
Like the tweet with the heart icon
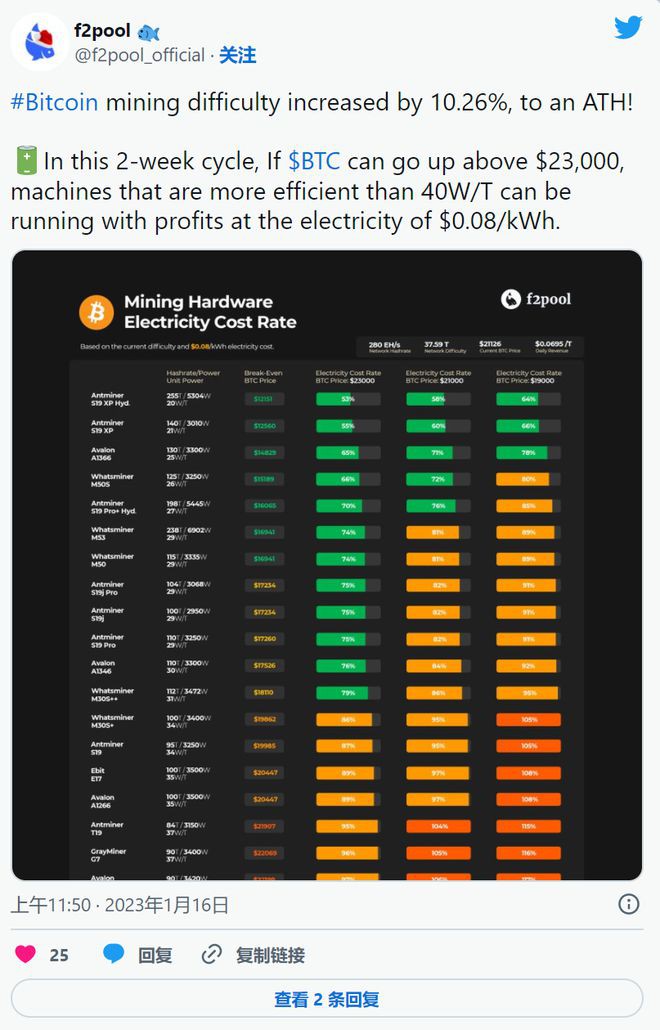pos(26,954)
